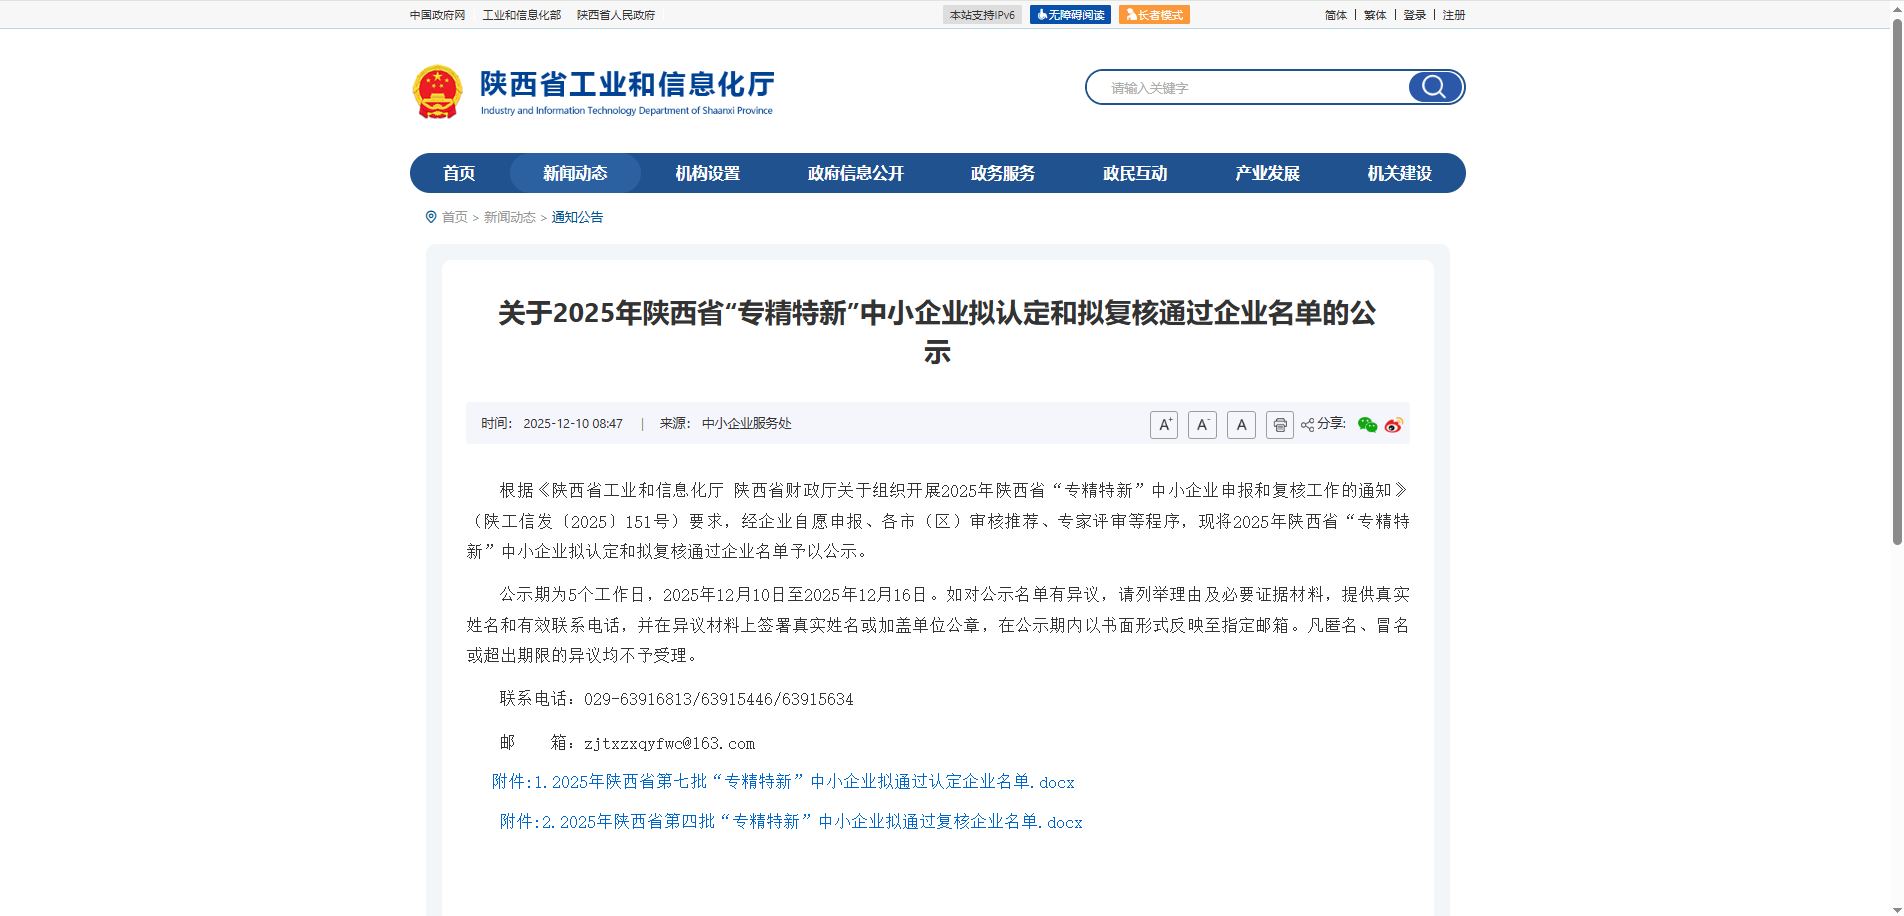The width and height of the screenshot is (1904, 916).
Task: Share the article to WeChat
Action: point(1367,425)
